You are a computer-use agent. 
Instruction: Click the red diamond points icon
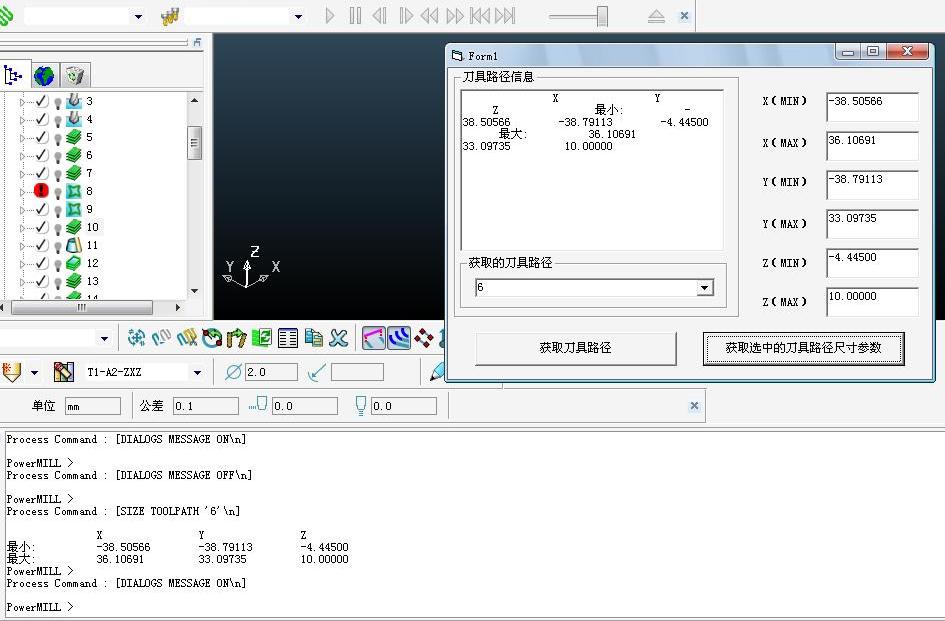pos(424,338)
